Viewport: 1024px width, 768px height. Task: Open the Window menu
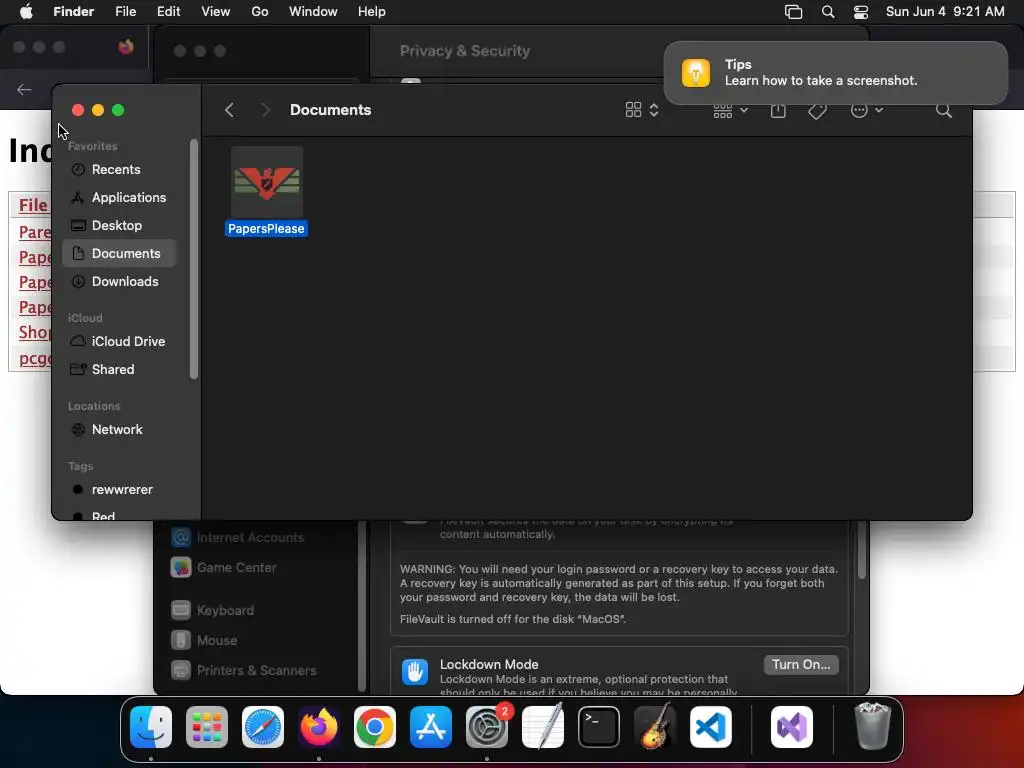click(313, 12)
